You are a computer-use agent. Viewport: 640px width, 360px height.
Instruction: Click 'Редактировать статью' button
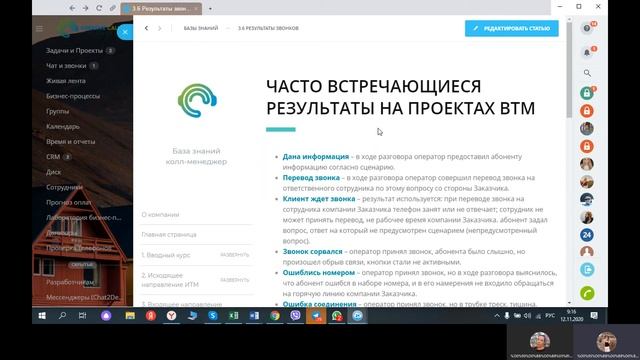[511, 29]
